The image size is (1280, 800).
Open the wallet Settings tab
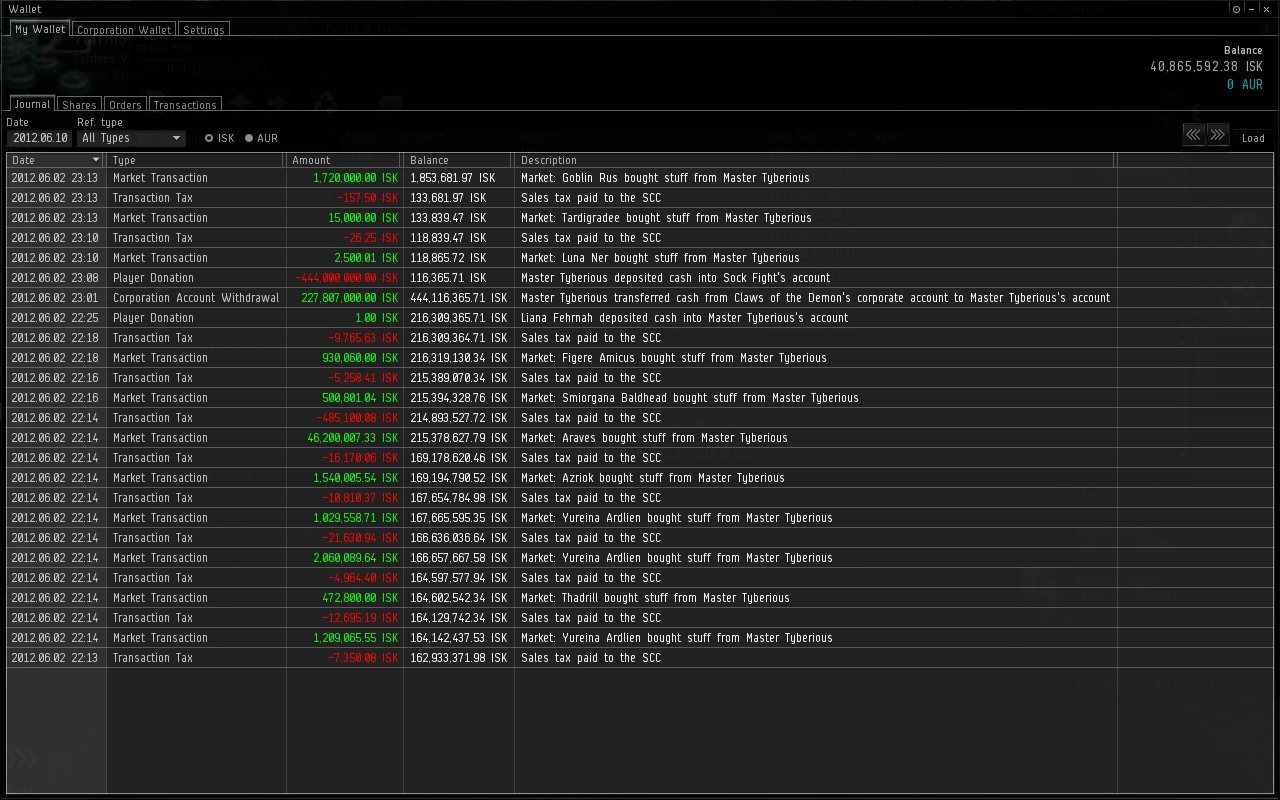click(x=204, y=30)
